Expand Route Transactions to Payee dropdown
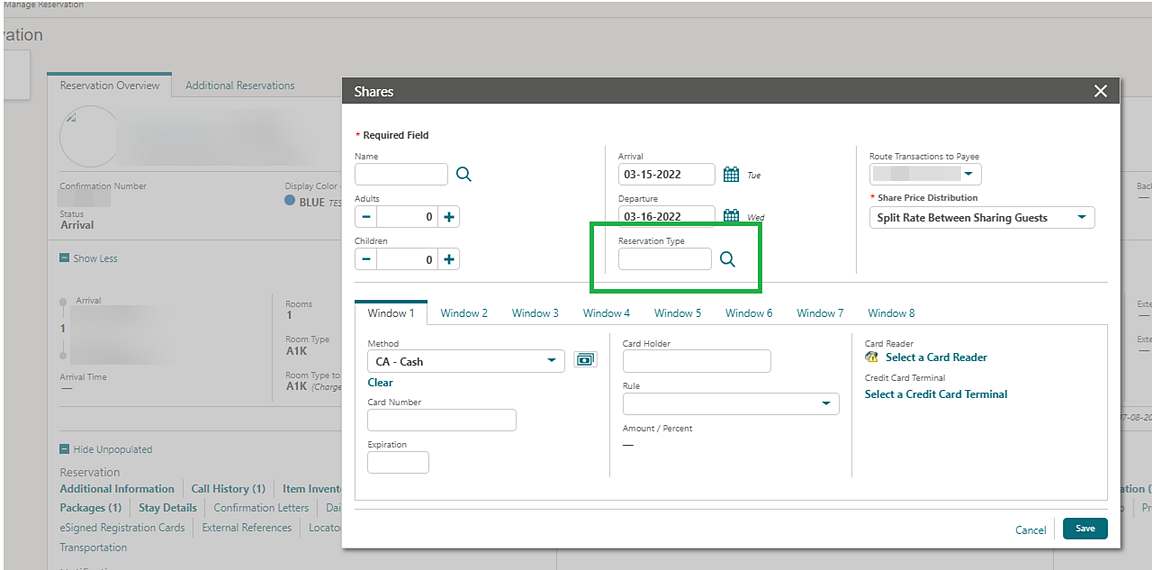The image size is (1152, 570). pyautogui.click(x=968, y=174)
